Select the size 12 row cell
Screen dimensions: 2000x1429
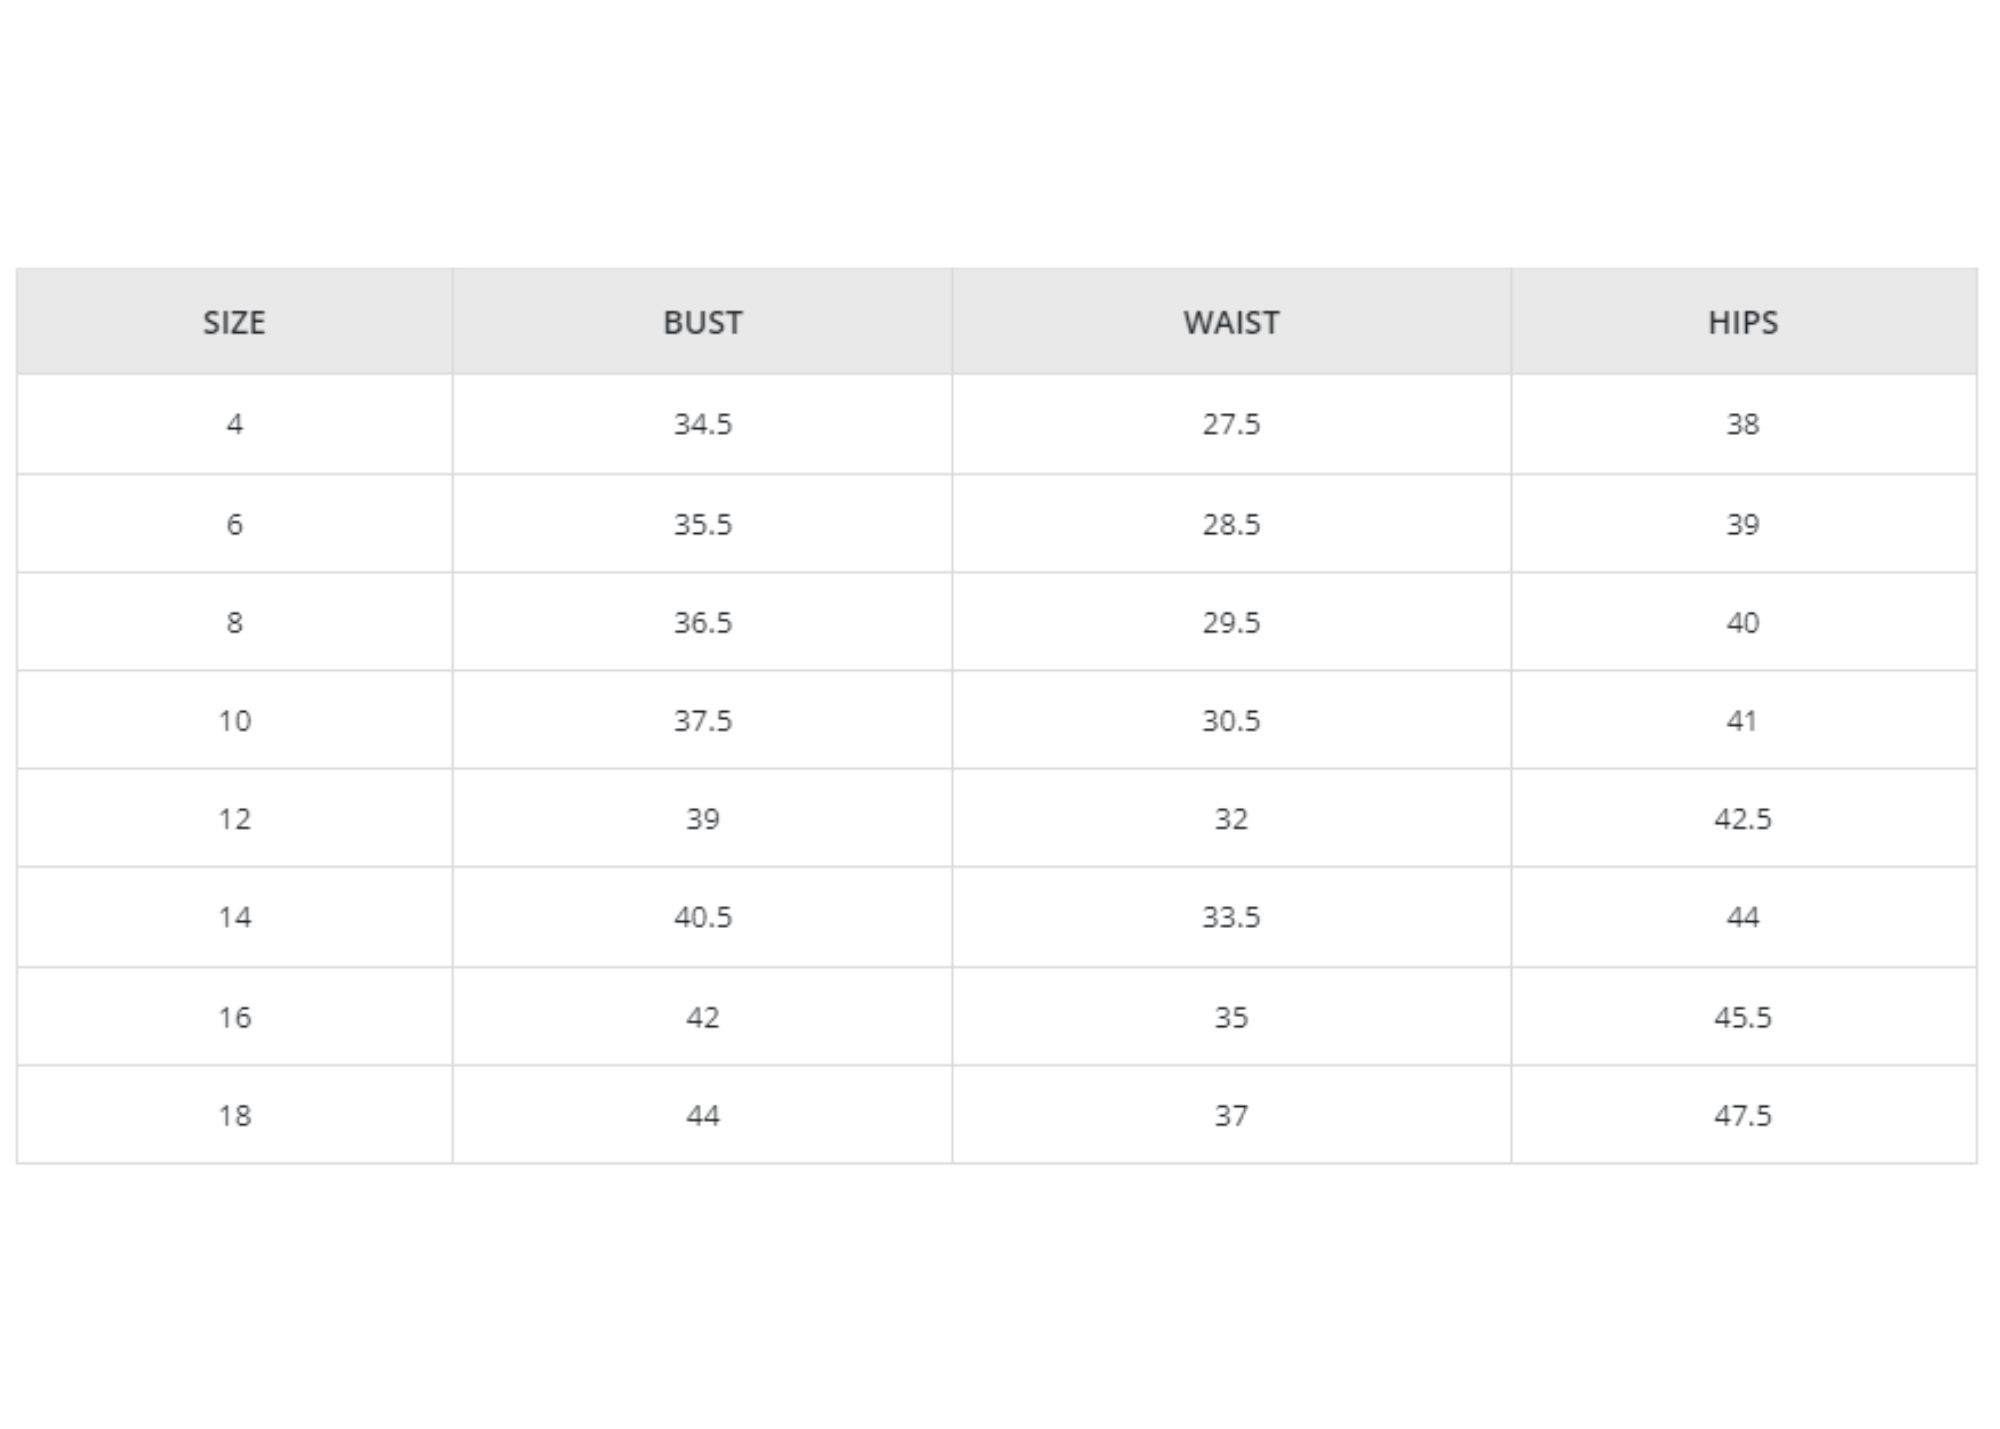pyautogui.click(x=234, y=818)
